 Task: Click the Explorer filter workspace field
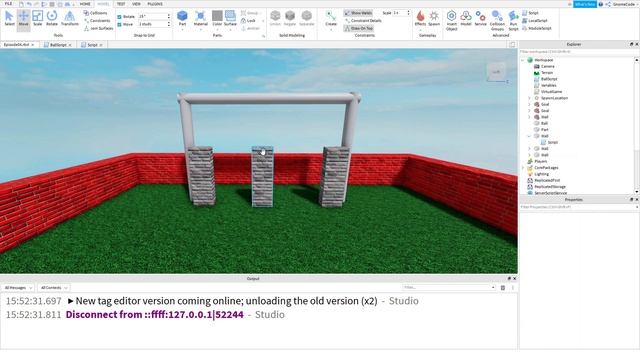[577, 52]
